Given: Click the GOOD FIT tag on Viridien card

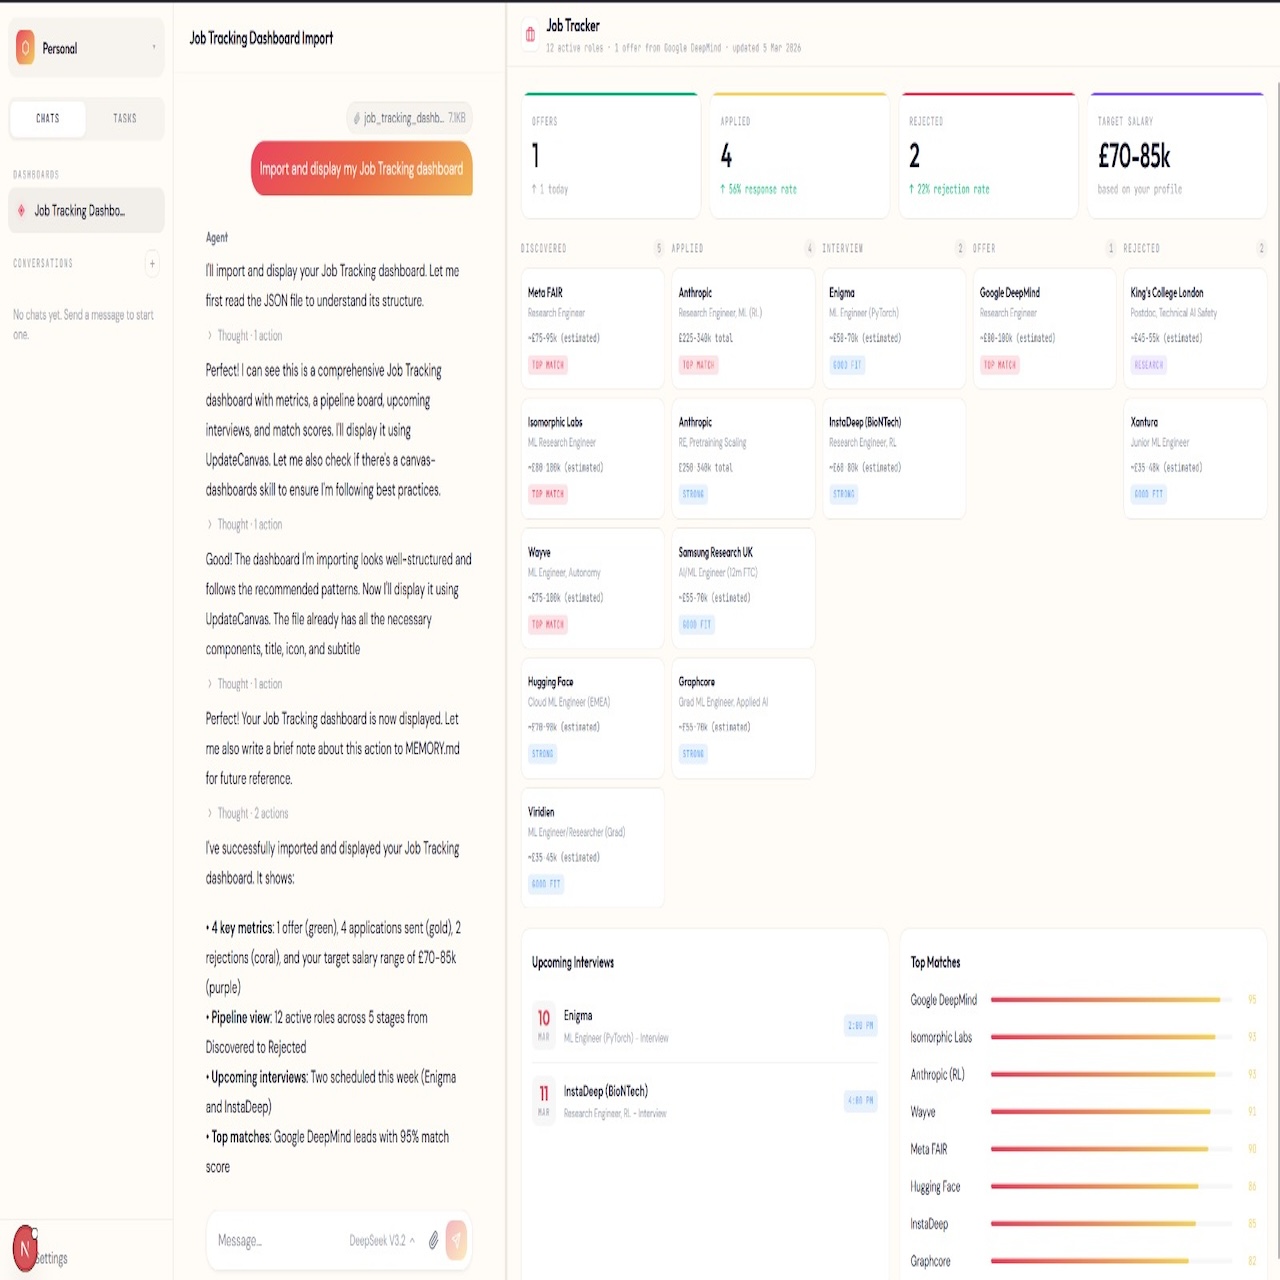Looking at the screenshot, I should [546, 884].
